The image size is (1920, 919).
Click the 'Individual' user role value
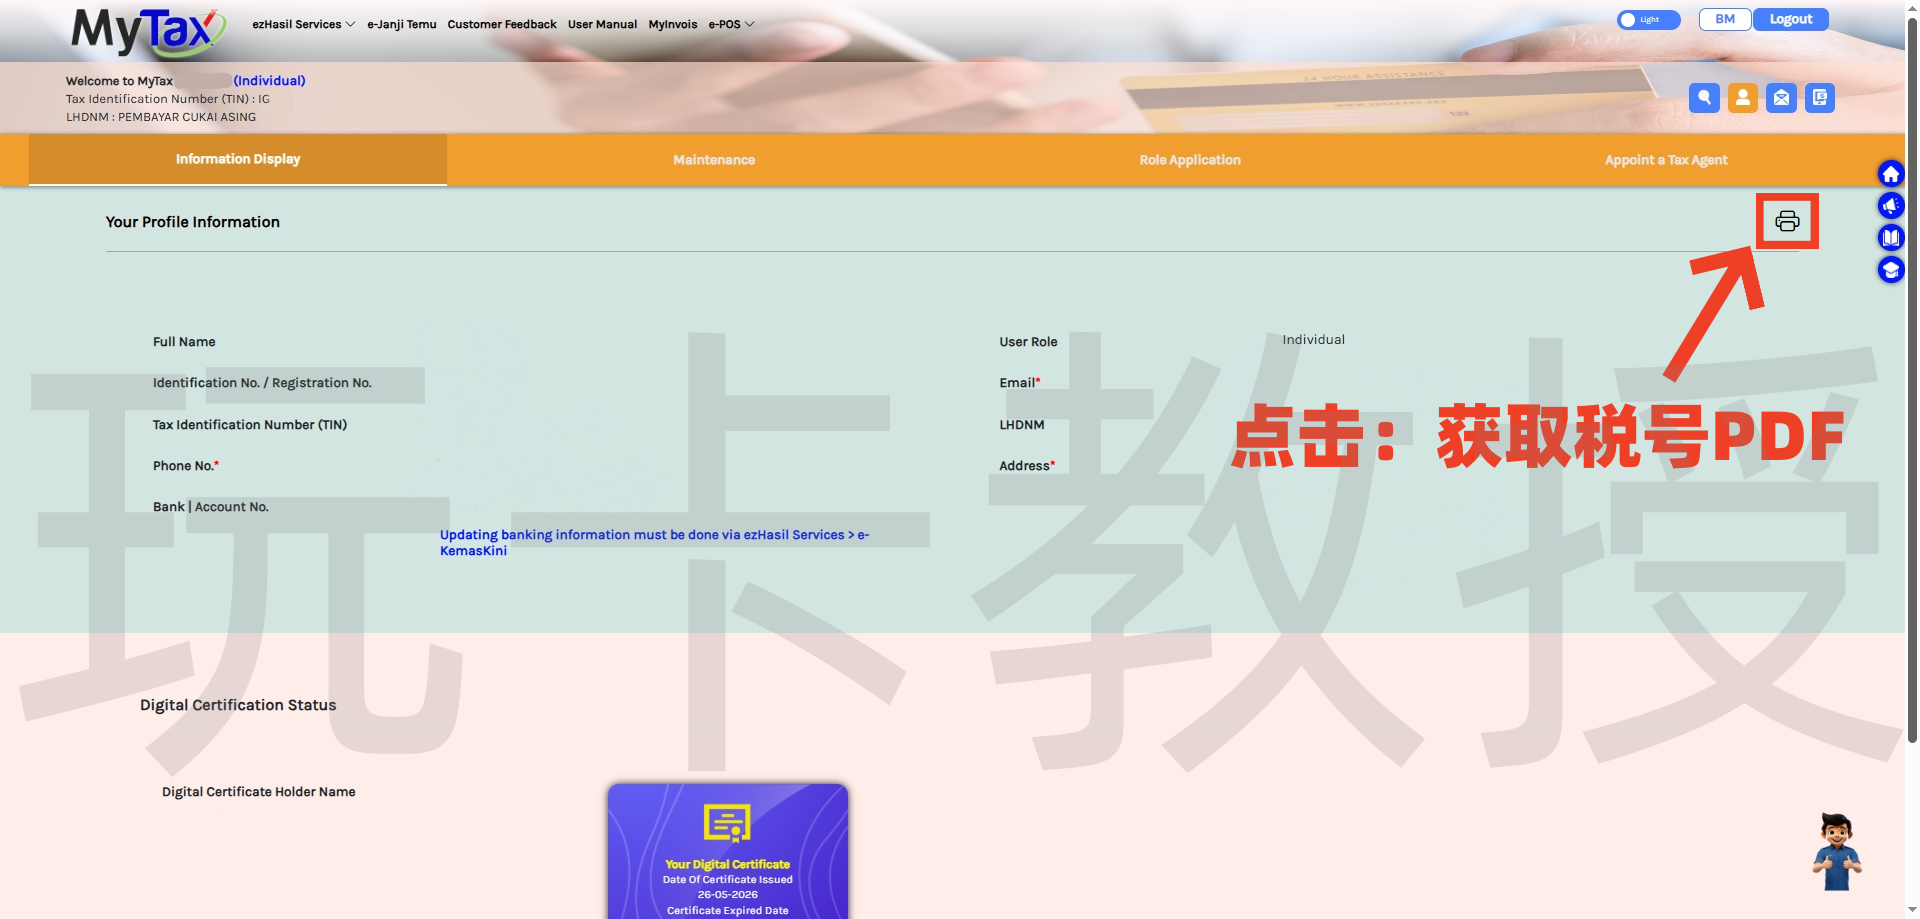point(1314,340)
